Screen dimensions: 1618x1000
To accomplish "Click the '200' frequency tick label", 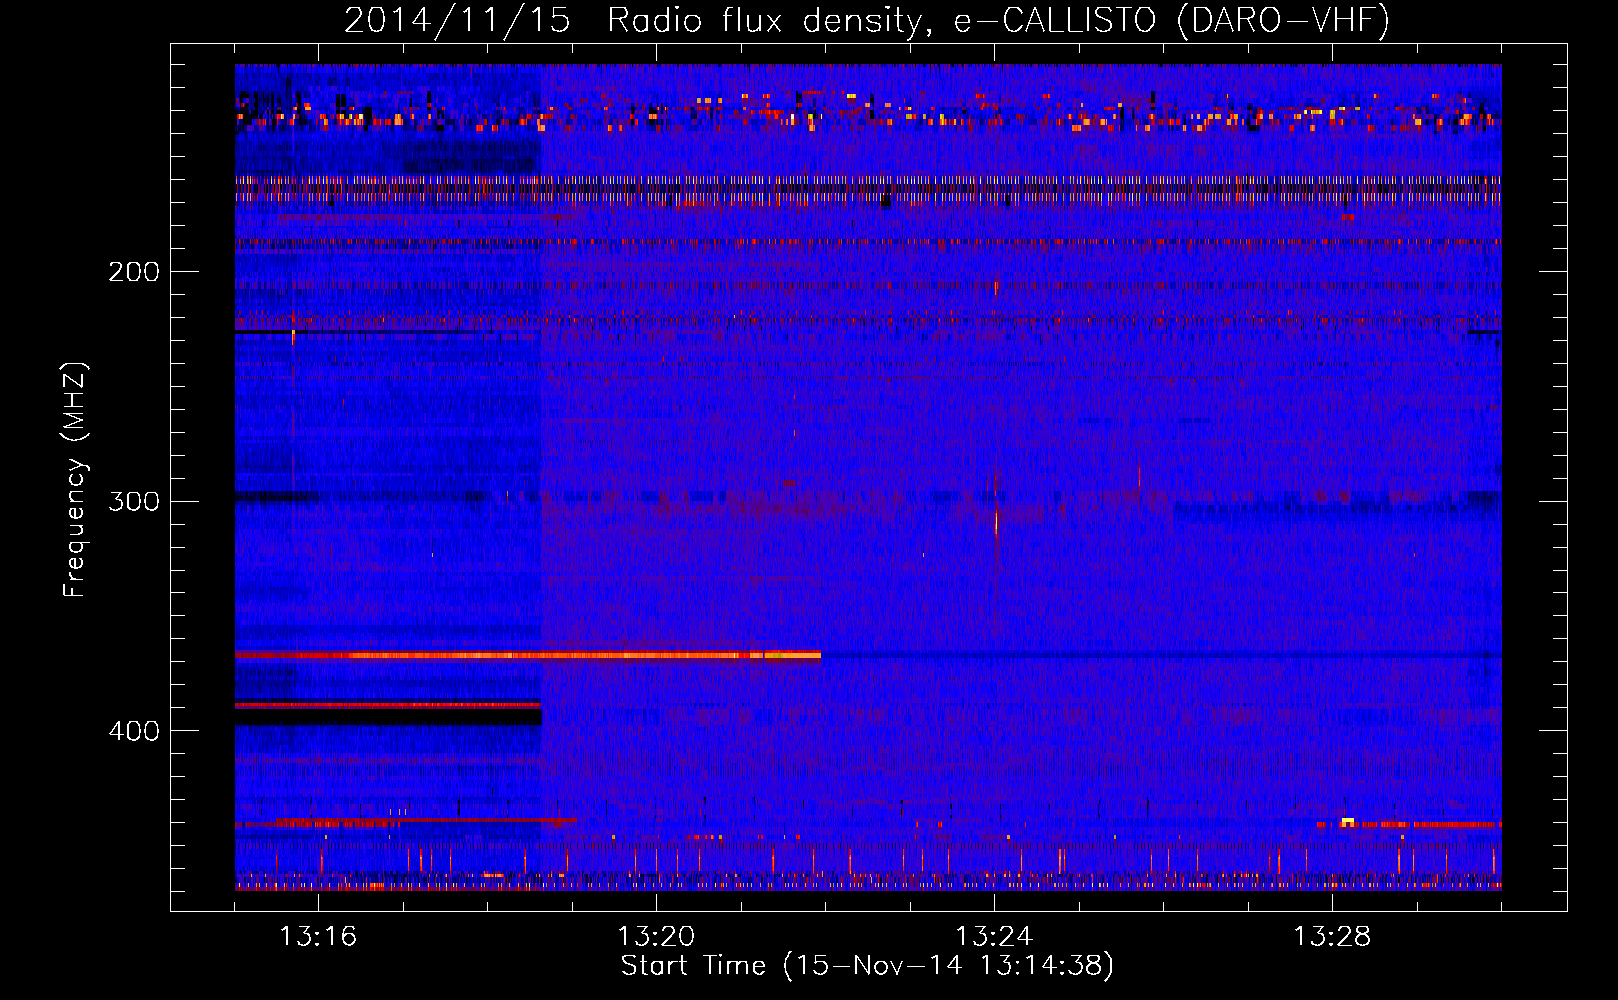I will [134, 272].
